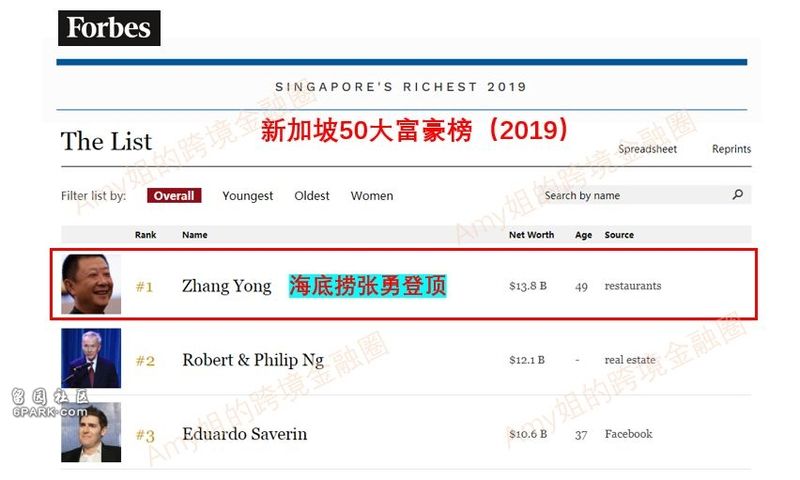Click the Forbes logo
The width and height of the screenshot is (800, 480).
pos(109,28)
